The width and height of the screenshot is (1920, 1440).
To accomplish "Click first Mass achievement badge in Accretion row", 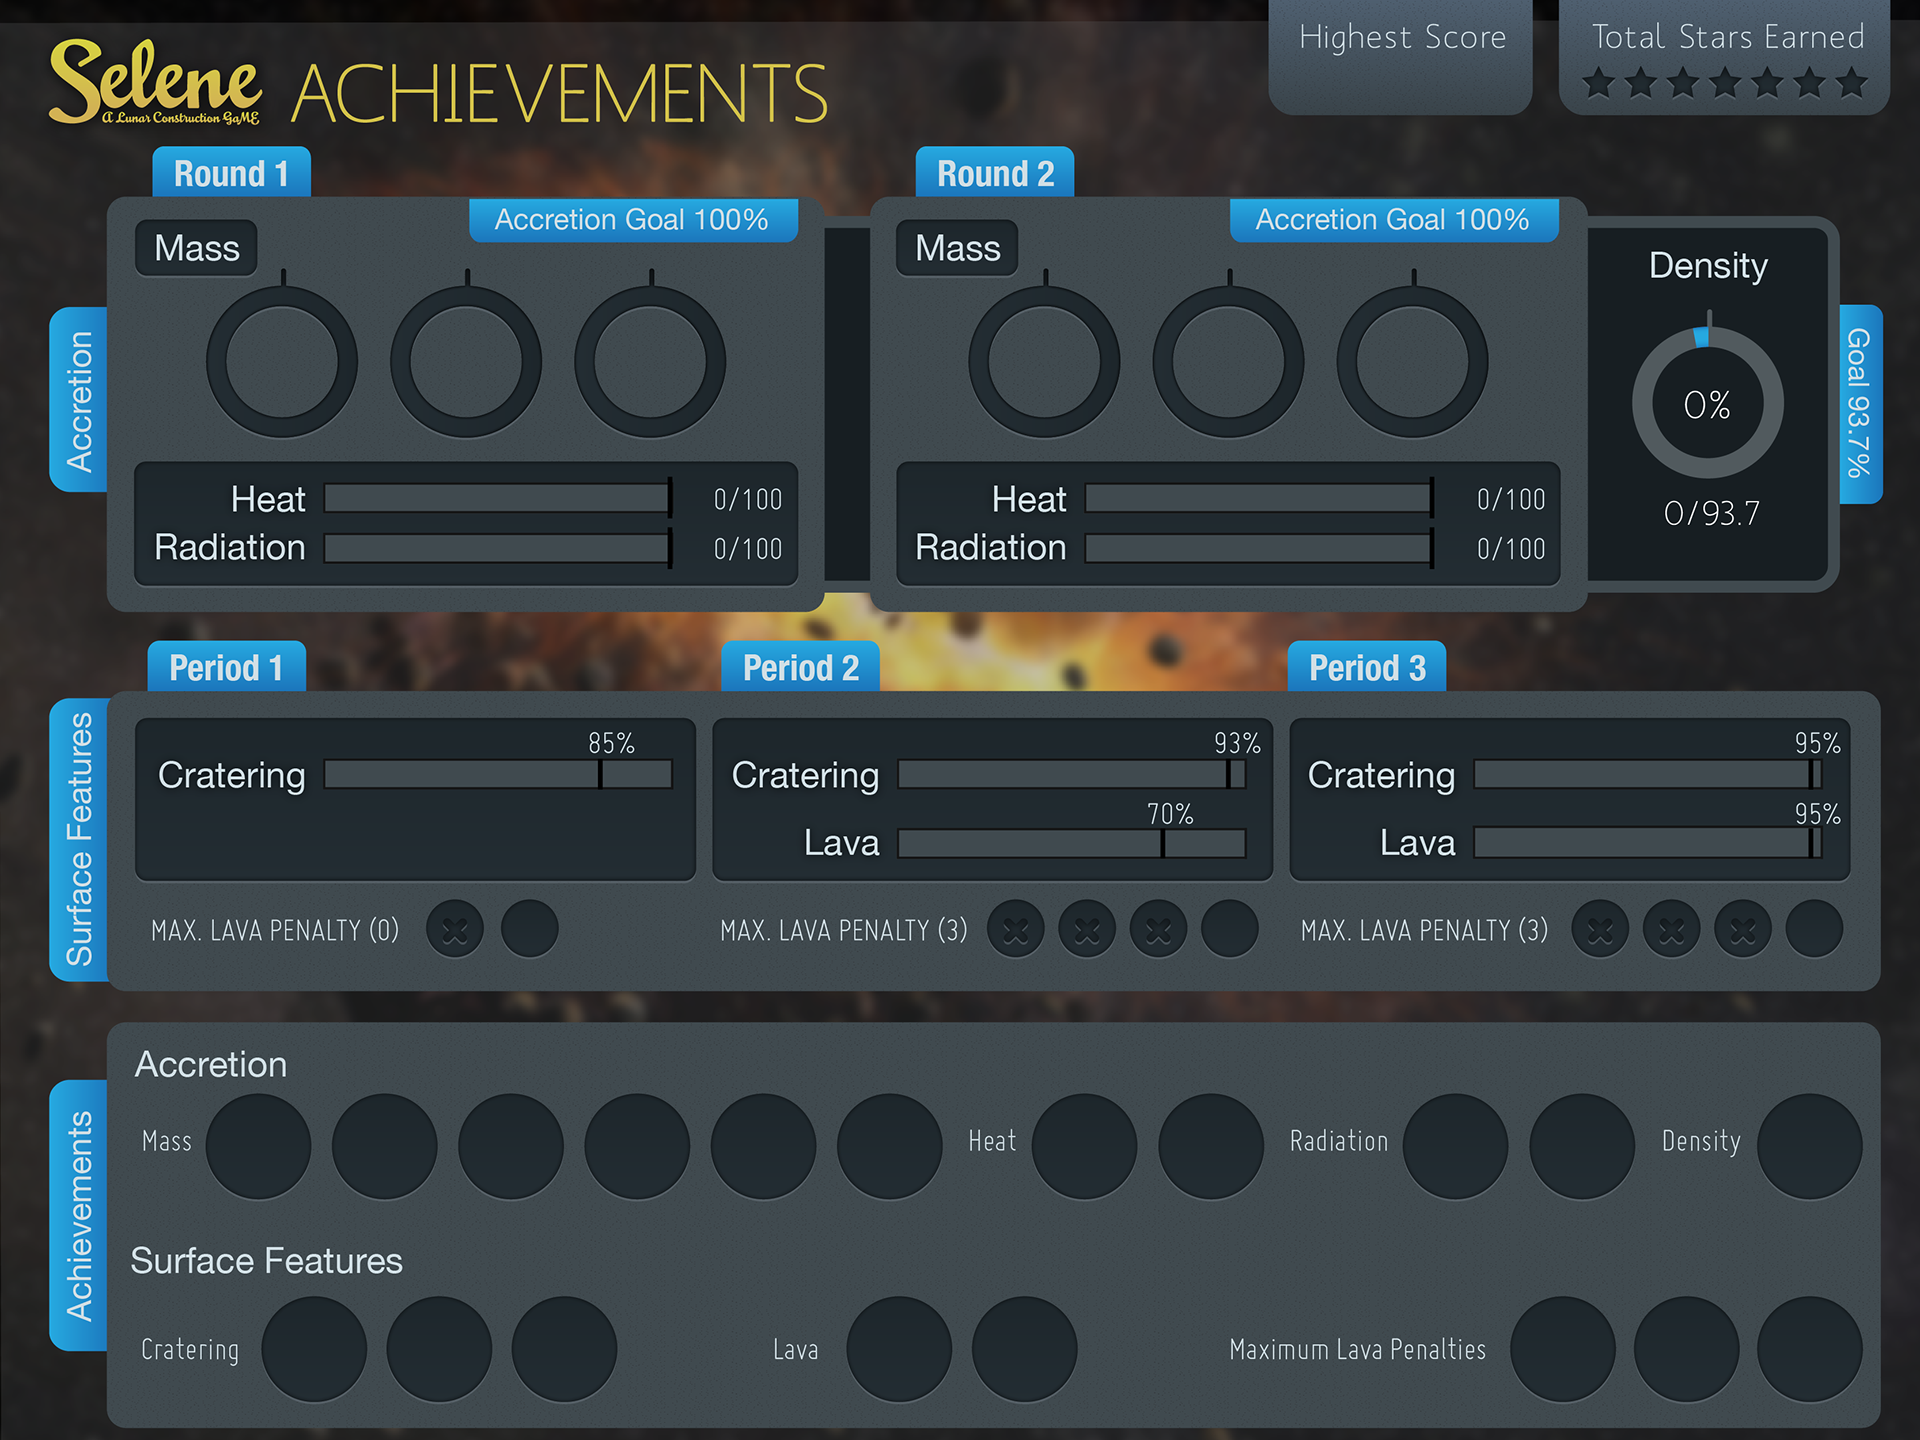I will (x=258, y=1146).
